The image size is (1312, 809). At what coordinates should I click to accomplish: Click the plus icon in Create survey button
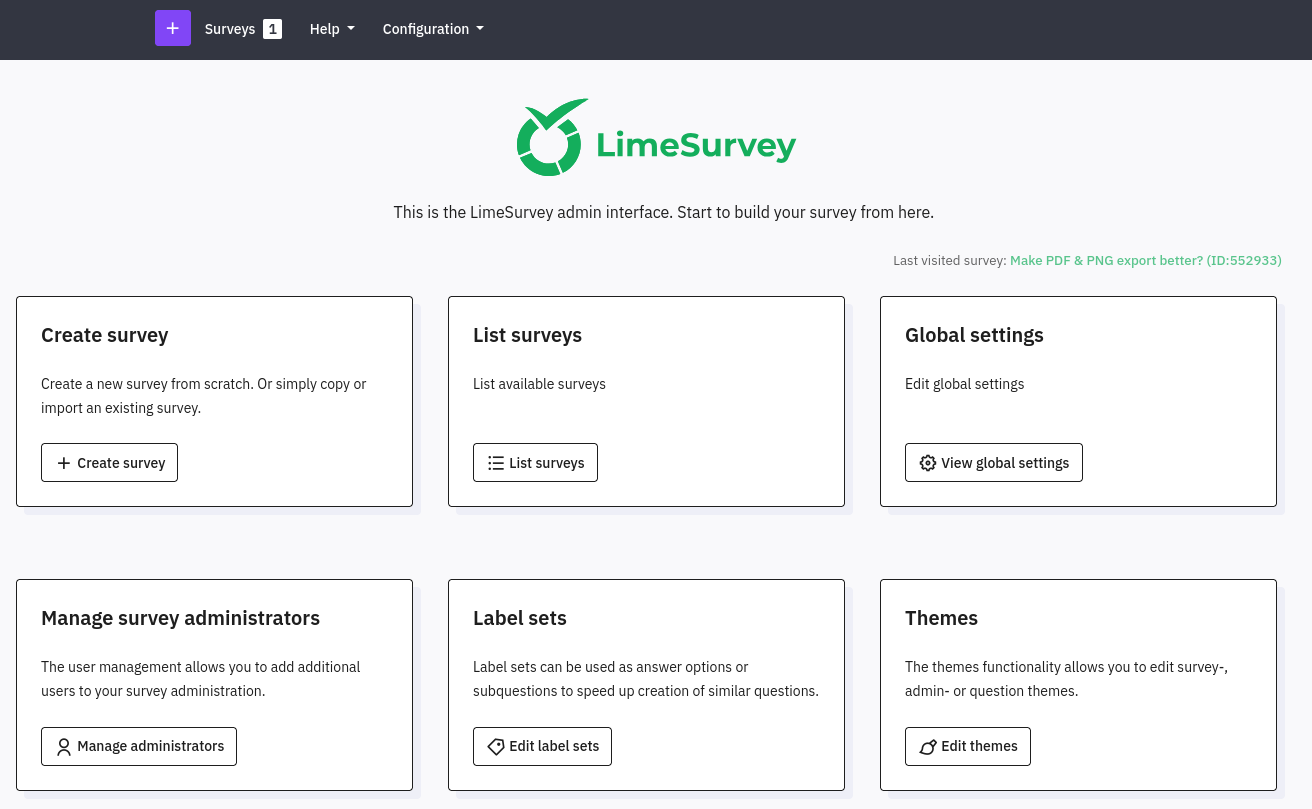pyautogui.click(x=64, y=463)
